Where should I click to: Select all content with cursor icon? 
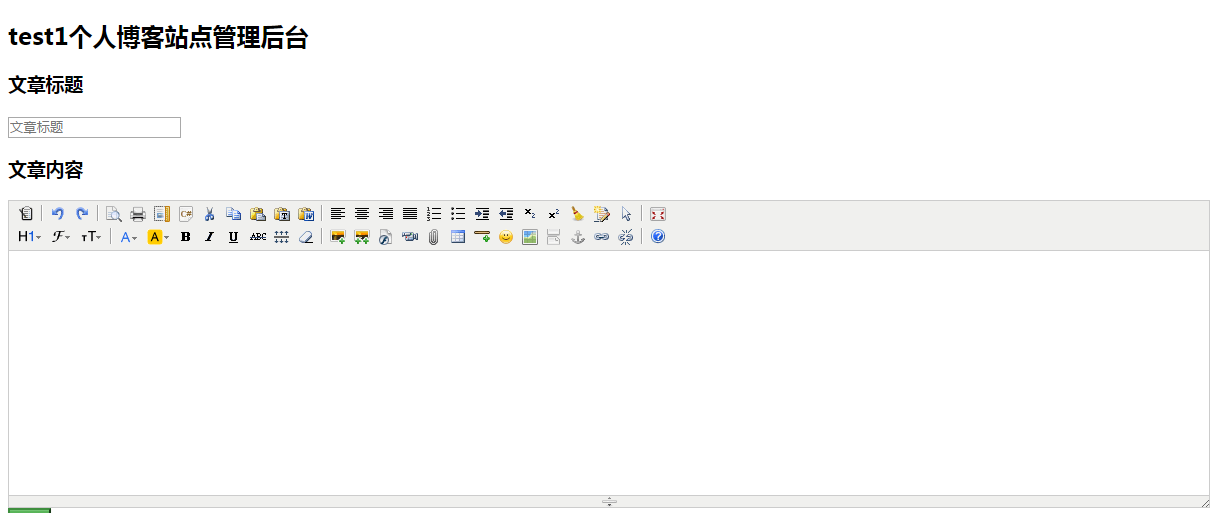pyautogui.click(x=626, y=213)
